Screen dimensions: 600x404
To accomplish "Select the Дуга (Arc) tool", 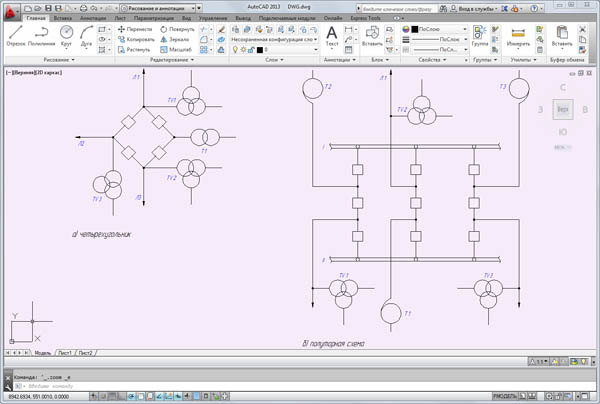I will pos(88,36).
